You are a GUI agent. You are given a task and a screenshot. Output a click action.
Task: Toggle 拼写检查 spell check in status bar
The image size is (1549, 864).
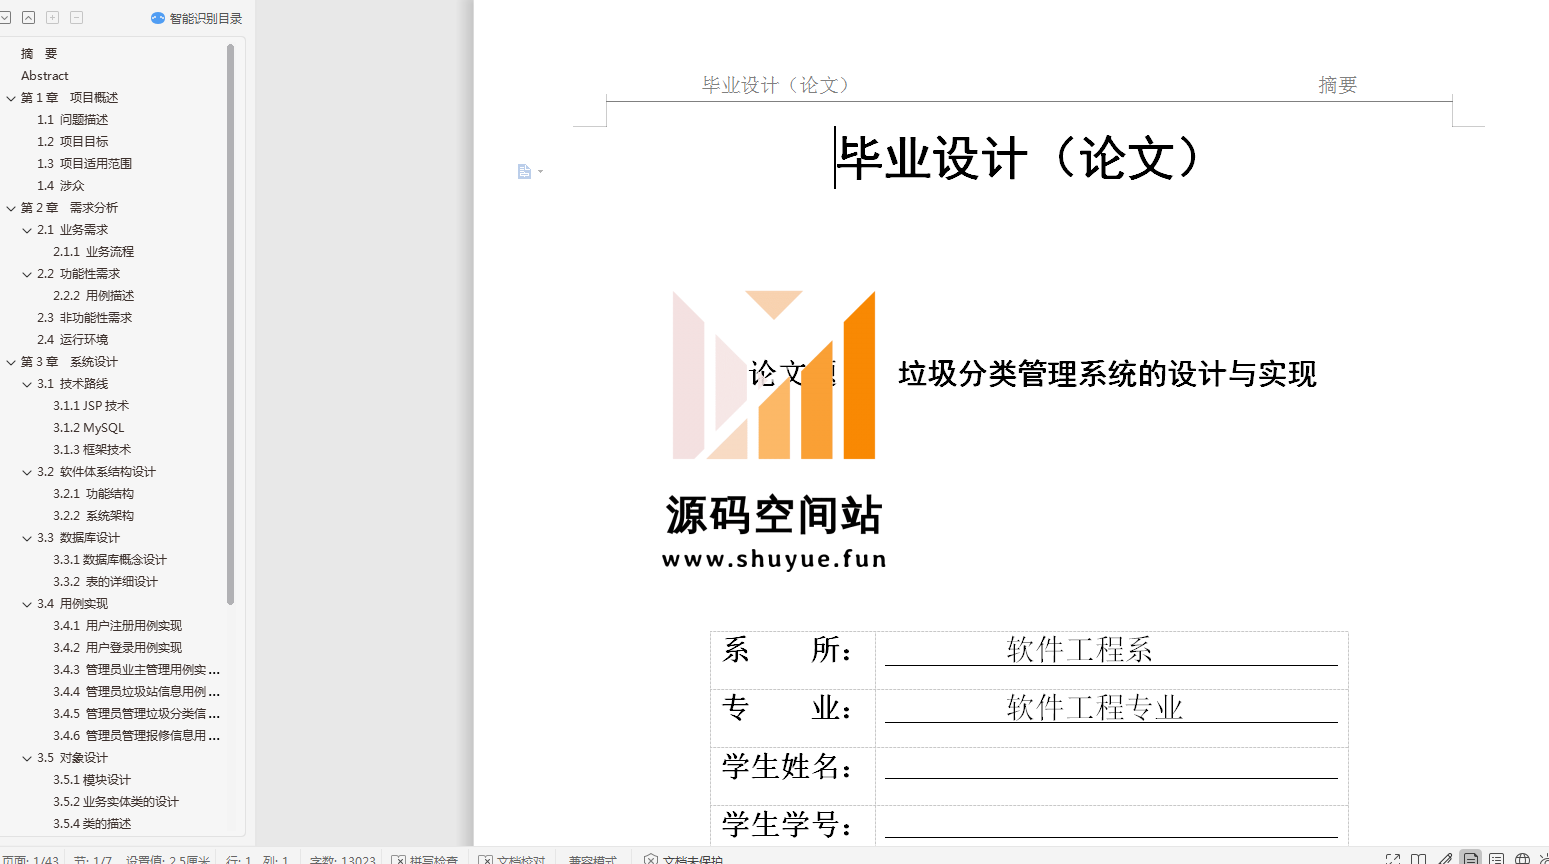(425, 859)
